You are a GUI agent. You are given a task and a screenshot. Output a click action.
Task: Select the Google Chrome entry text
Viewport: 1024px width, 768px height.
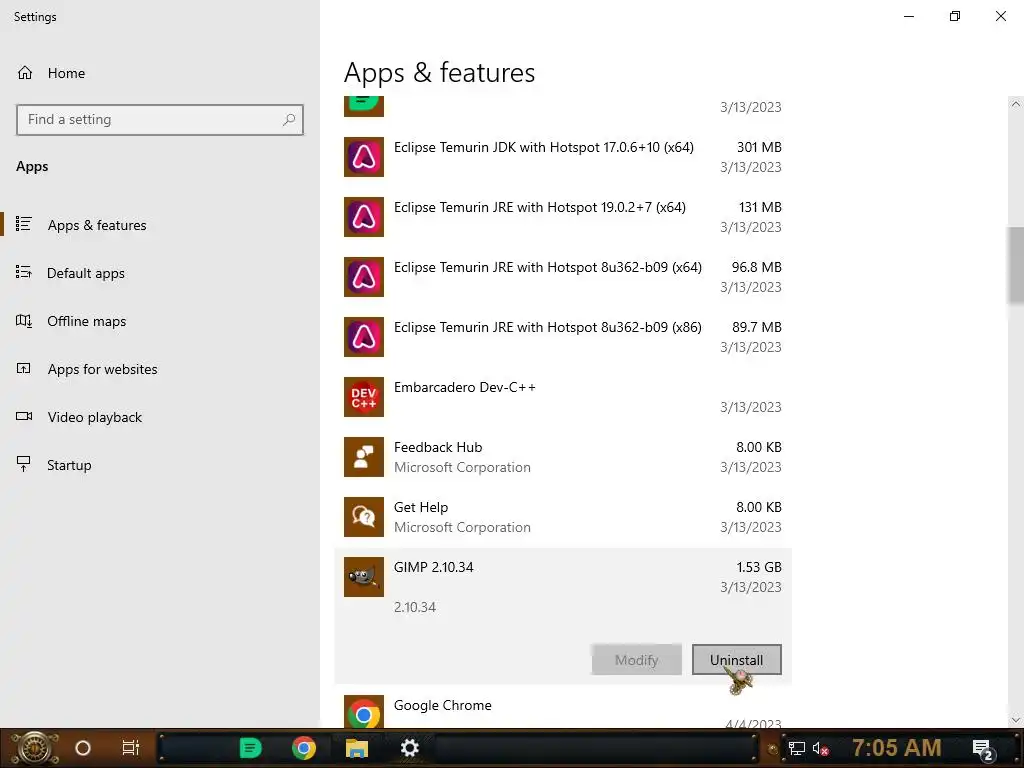pyautogui.click(x=442, y=706)
